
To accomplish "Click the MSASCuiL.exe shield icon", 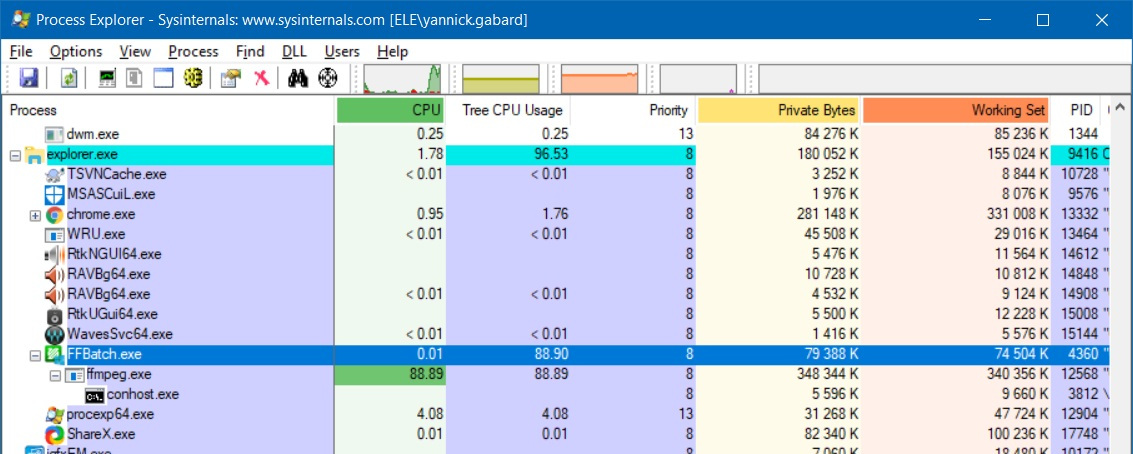I will (54, 194).
